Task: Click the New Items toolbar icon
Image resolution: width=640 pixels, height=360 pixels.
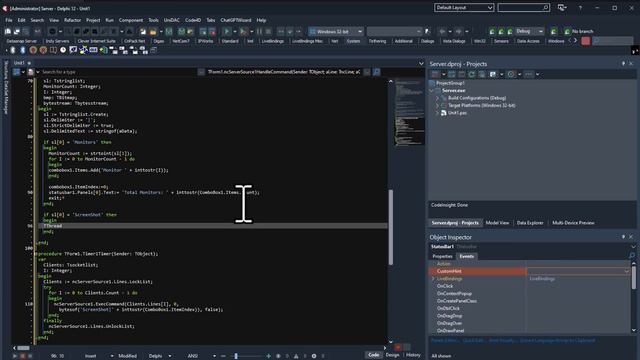Action: (142, 31)
